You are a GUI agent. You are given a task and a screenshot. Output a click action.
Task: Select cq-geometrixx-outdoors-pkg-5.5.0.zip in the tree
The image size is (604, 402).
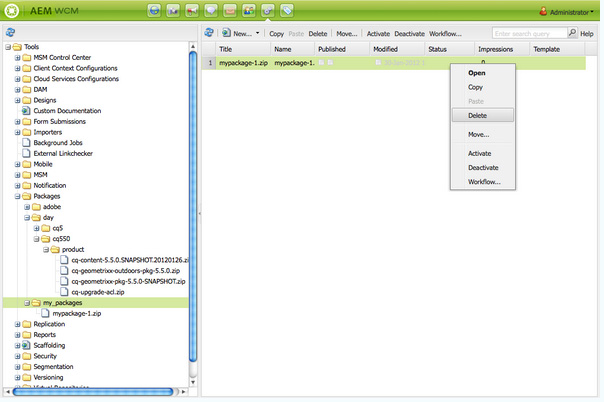click(126, 271)
